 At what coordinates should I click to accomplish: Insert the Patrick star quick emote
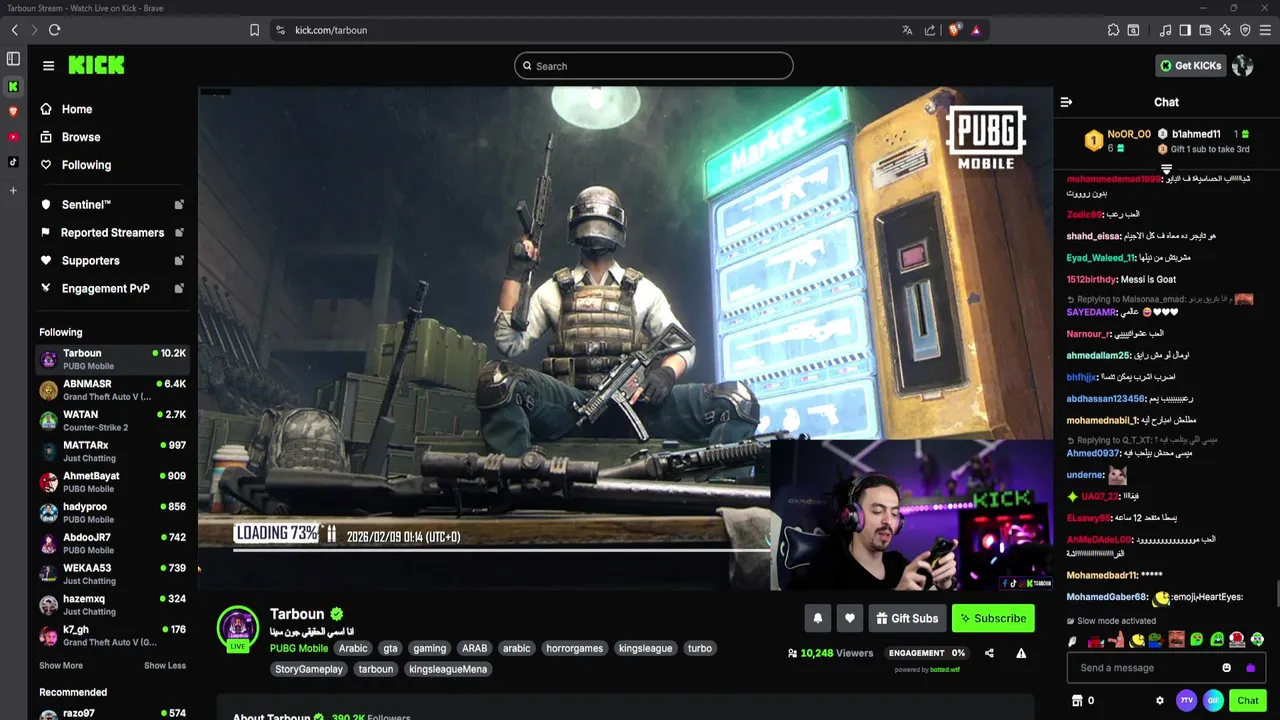[x=1115, y=640]
